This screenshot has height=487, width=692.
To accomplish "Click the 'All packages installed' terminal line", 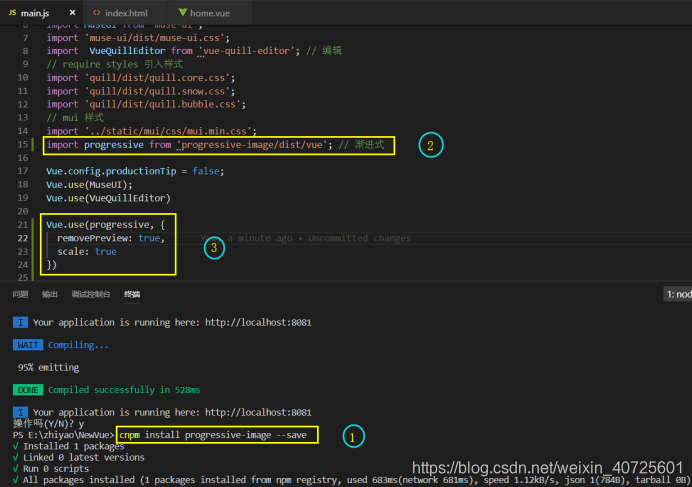I will point(351,480).
